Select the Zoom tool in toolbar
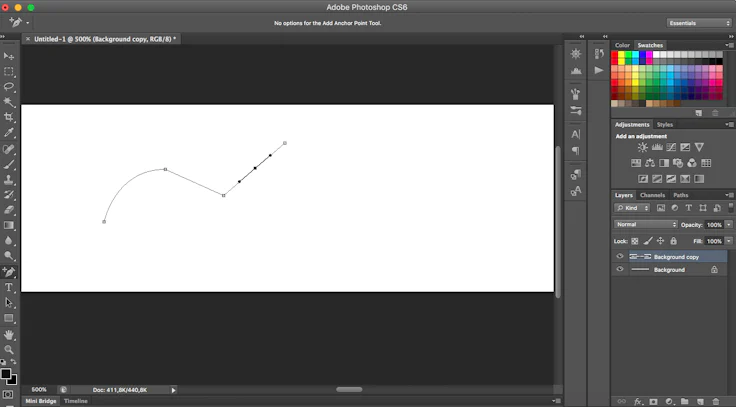Image resolution: width=736 pixels, height=407 pixels. point(8,350)
